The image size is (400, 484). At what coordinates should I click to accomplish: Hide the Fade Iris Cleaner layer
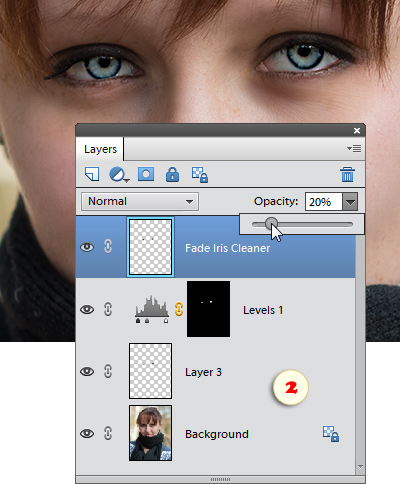coord(87,247)
